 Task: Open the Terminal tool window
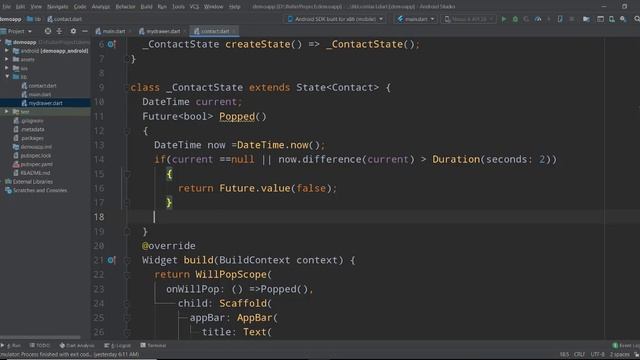point(153,345)
